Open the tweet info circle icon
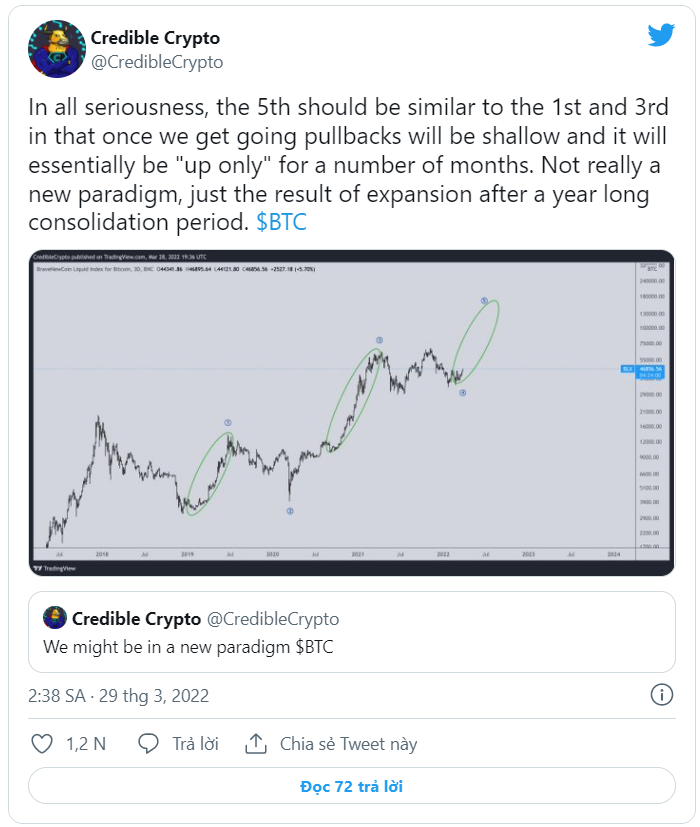The width and height of the screenshot is (700, 827). point(661,695)
